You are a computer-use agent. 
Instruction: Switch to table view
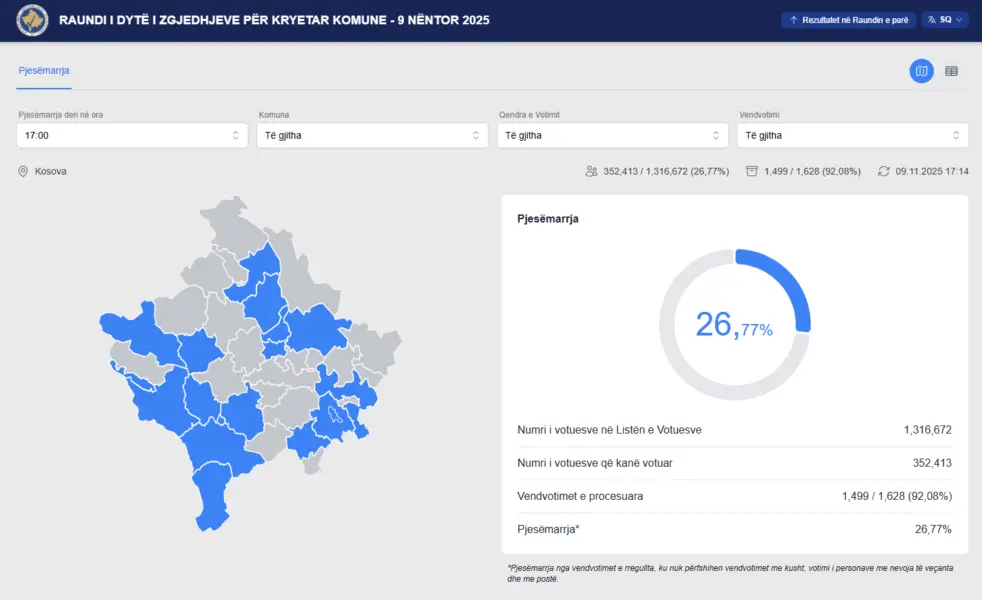(951, 71)
